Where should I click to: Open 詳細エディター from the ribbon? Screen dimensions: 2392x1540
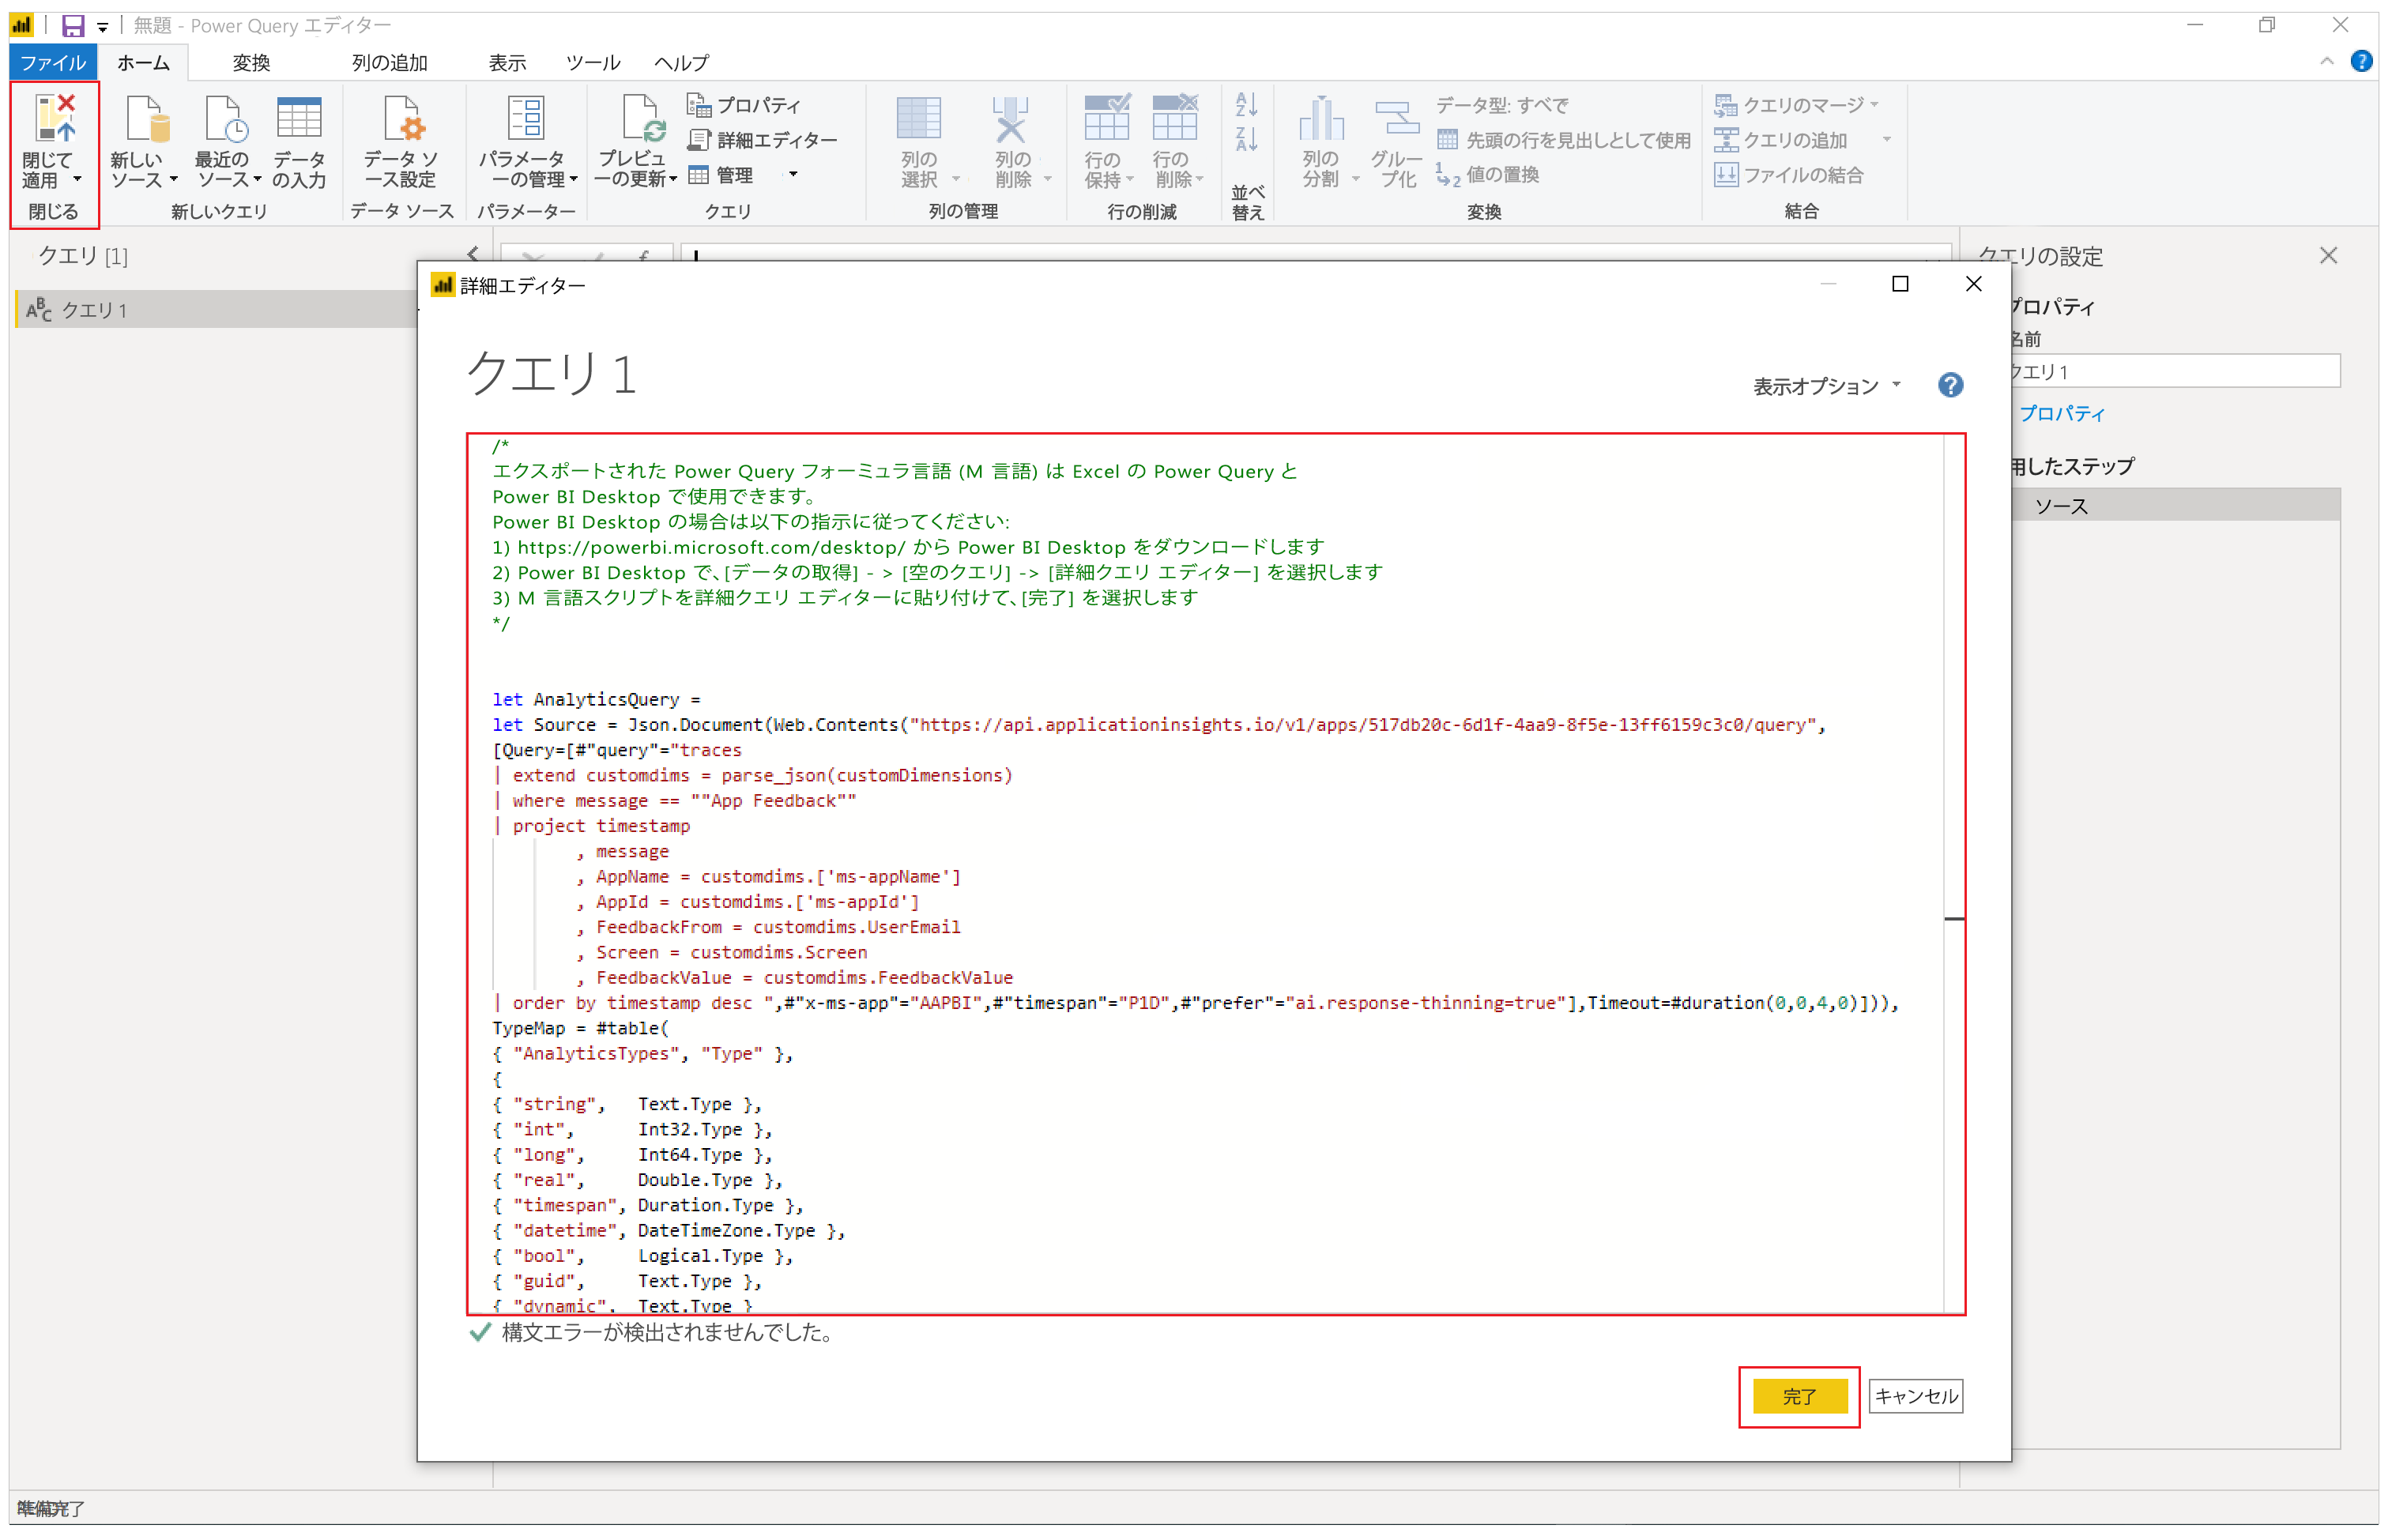pos(762,140)
